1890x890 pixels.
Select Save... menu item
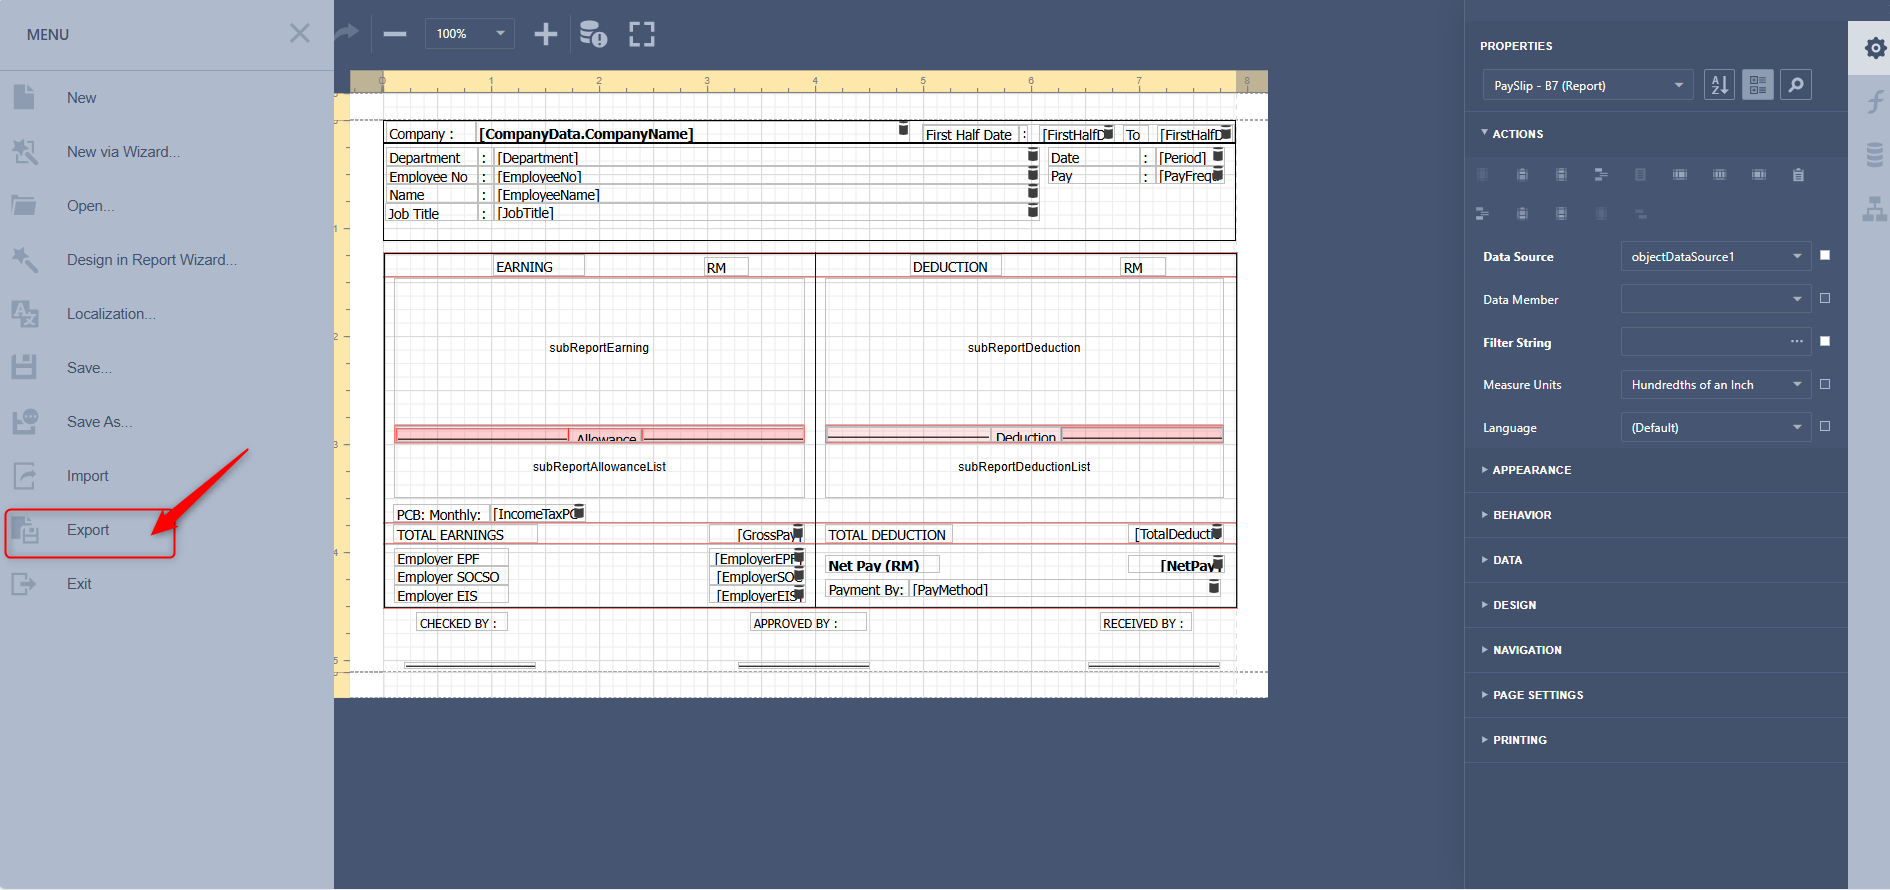pos(89,368)
